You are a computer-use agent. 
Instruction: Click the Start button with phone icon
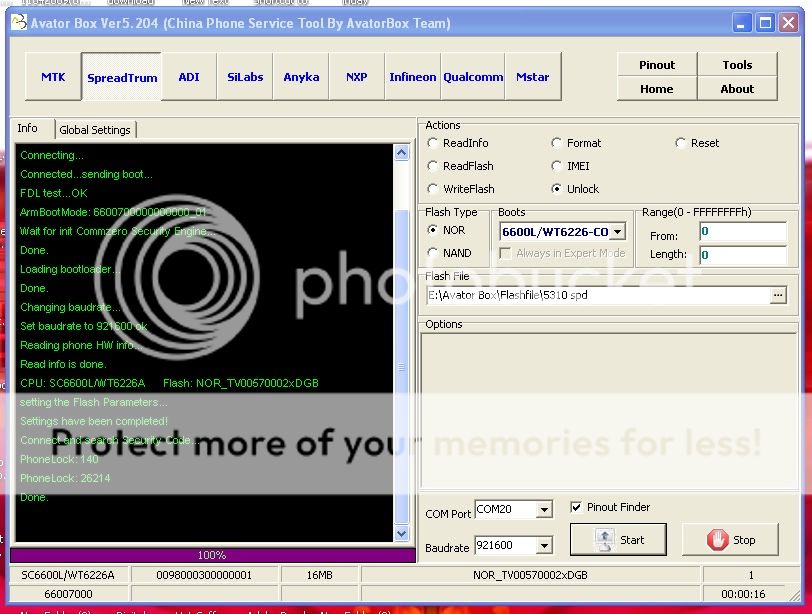620,540
